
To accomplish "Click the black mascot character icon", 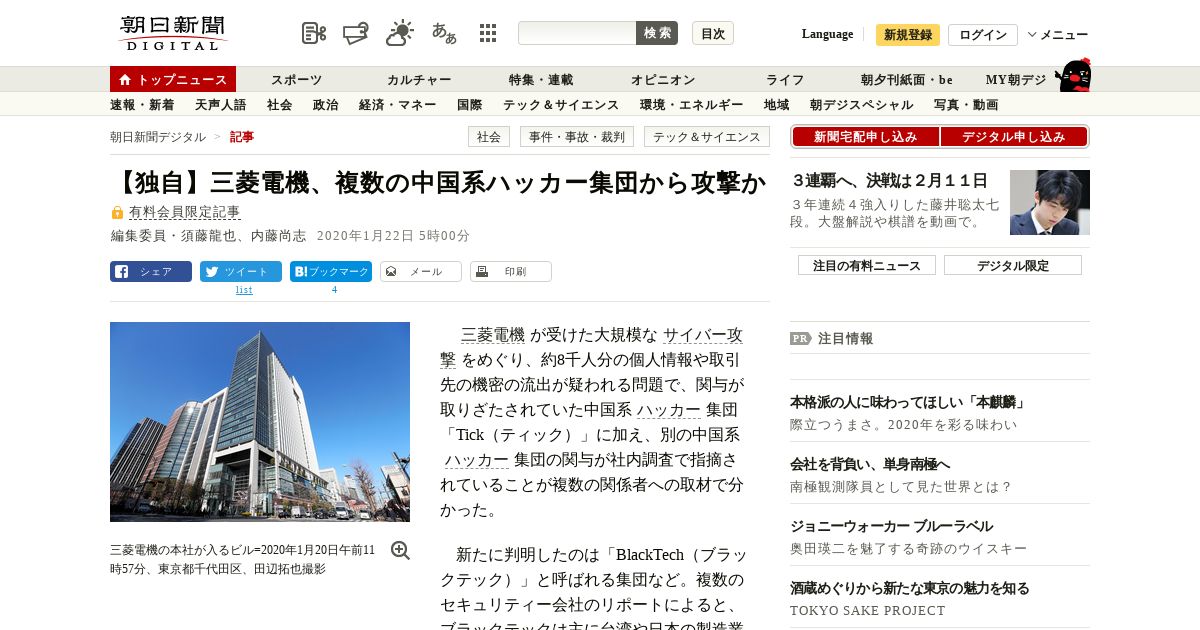I will [1073, 76].
